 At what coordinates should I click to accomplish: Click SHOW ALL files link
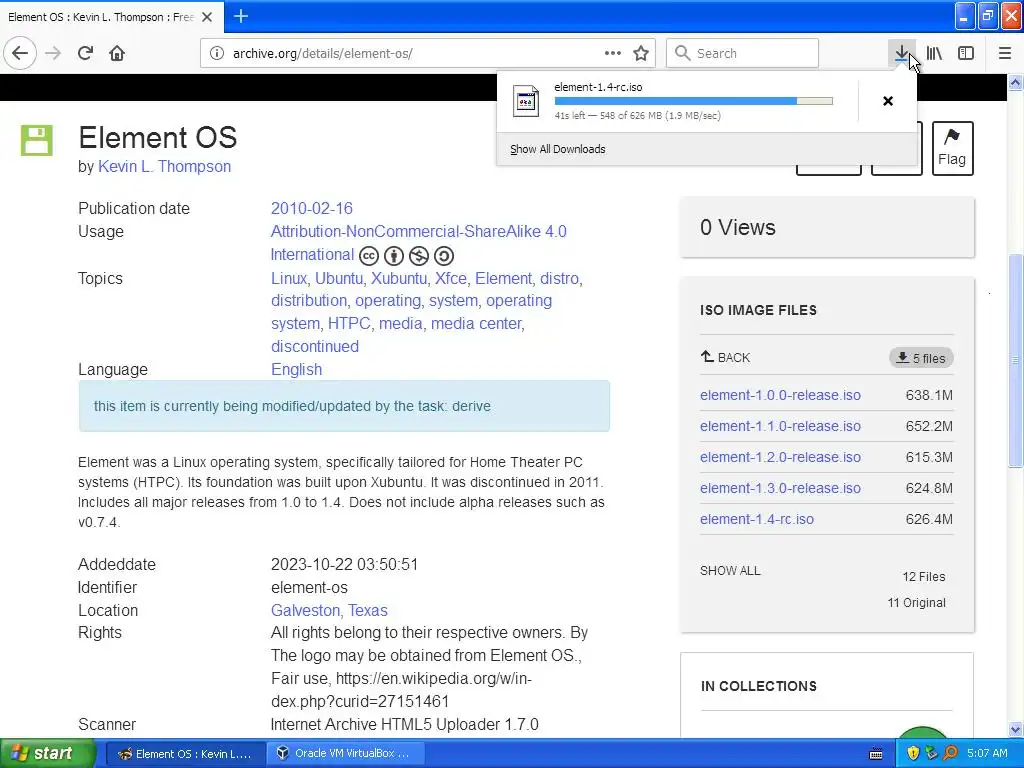pos(730,571)
